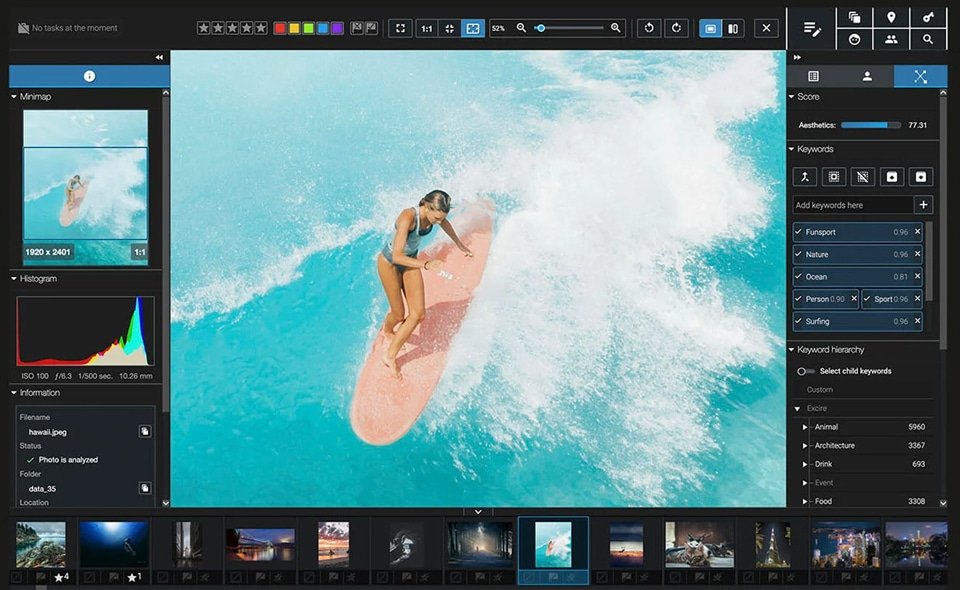The image size is (960, 590).
Task: Click the fourth keyword box-arrow icon
Action: pyautogui.click(x=891, y=177)
